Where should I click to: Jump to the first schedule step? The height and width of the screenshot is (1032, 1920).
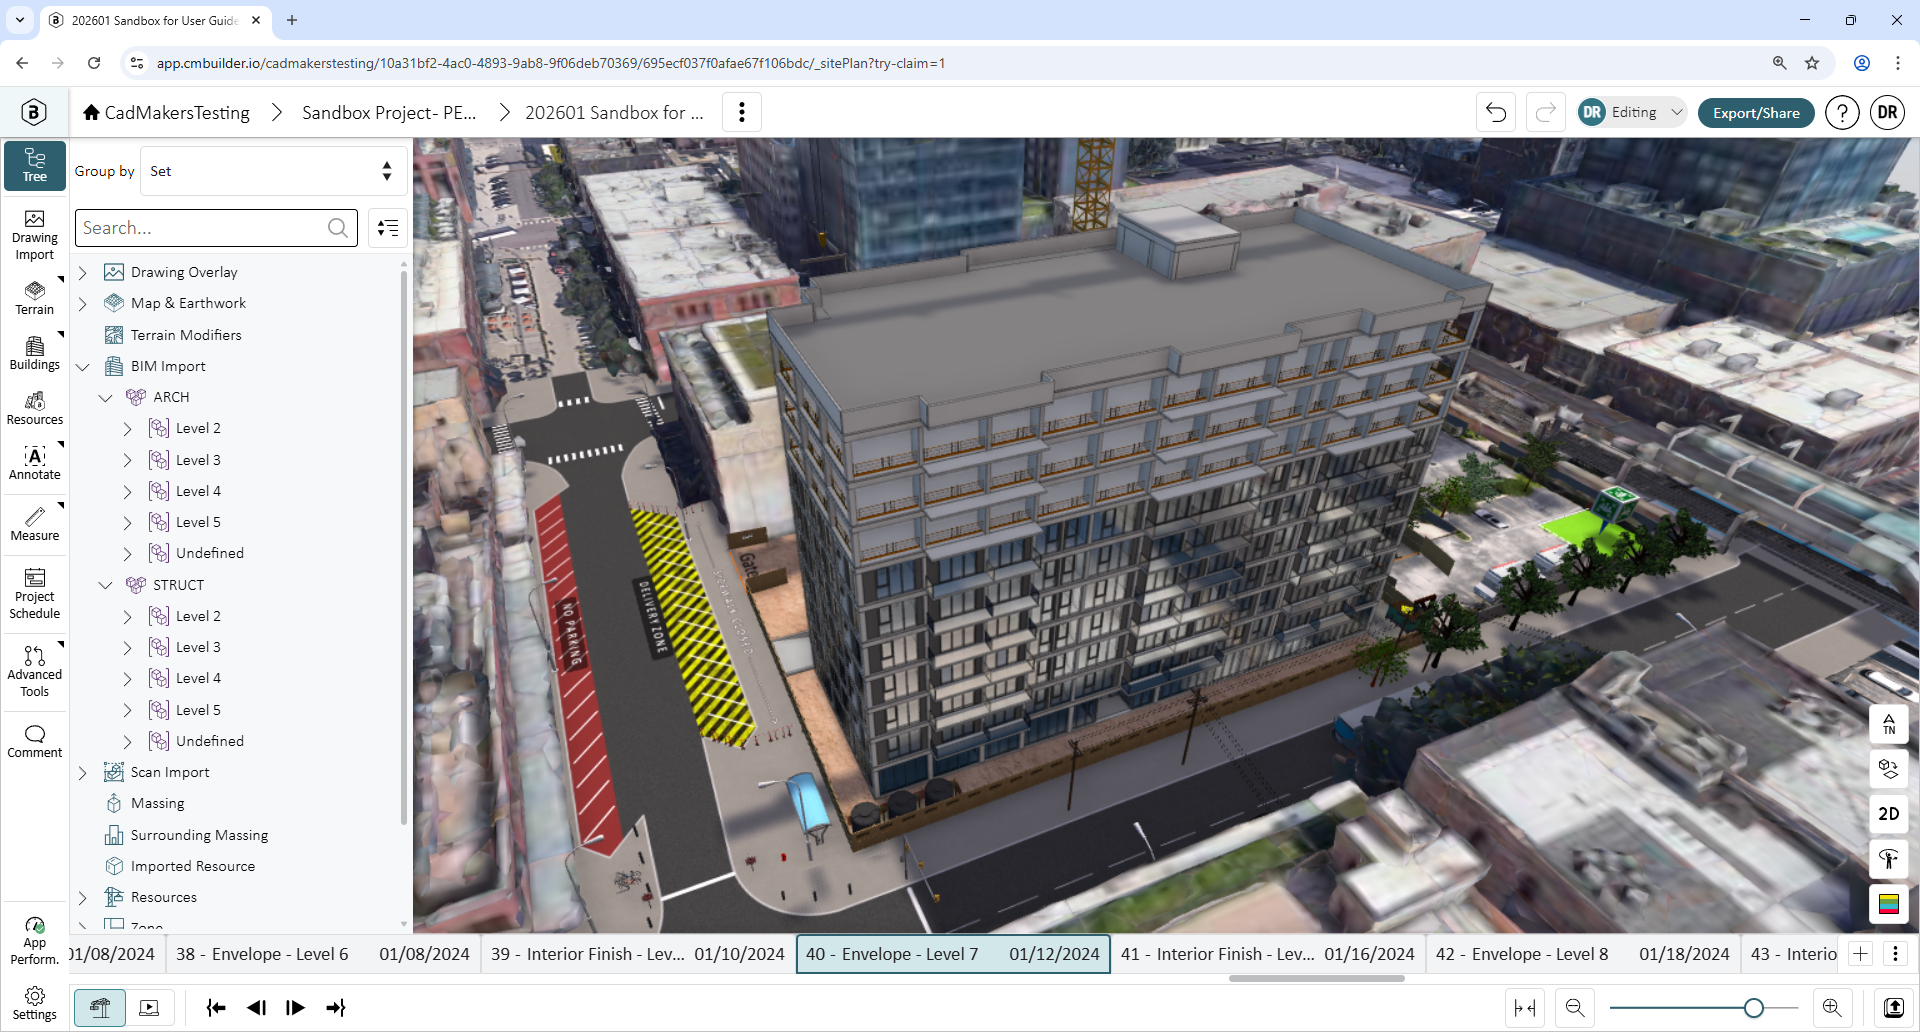pos(216,1008)
